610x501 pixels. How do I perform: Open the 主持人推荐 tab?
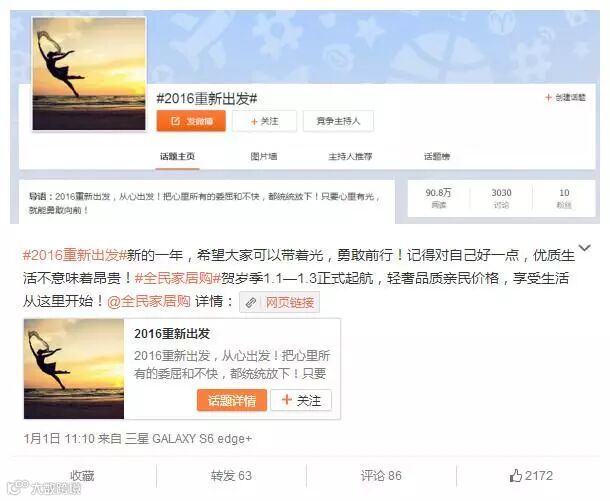click(350, 156)
